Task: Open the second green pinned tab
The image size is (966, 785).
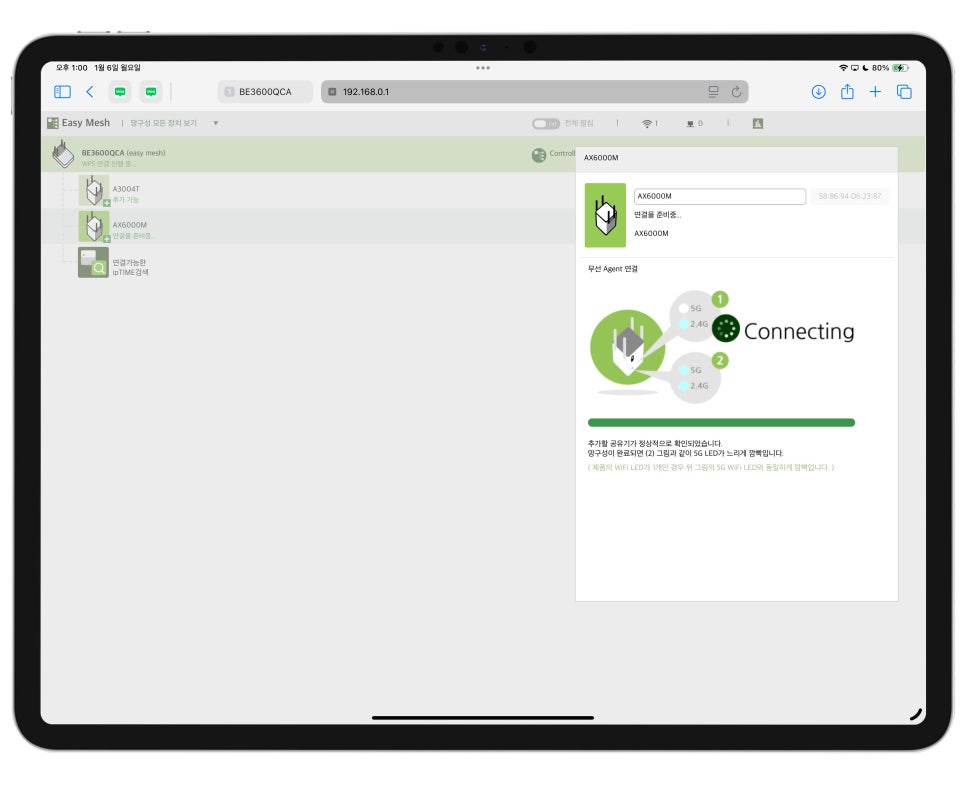Action: coord(151,92)
